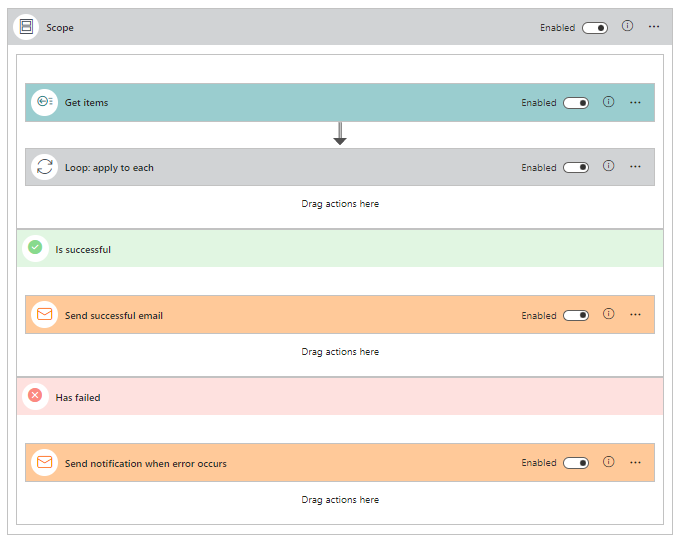The image size is (681, 544).
Task: Show info for Get items action
Action: pos(608,102)
